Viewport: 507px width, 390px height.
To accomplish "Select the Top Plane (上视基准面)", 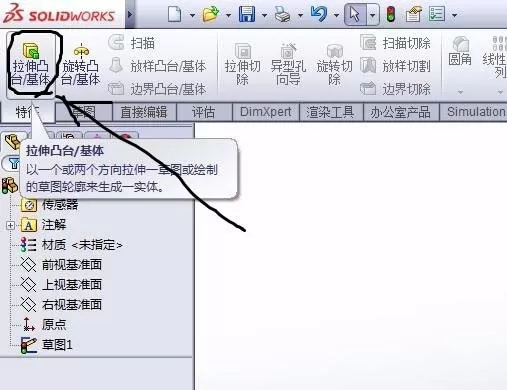I will point(61,285).
